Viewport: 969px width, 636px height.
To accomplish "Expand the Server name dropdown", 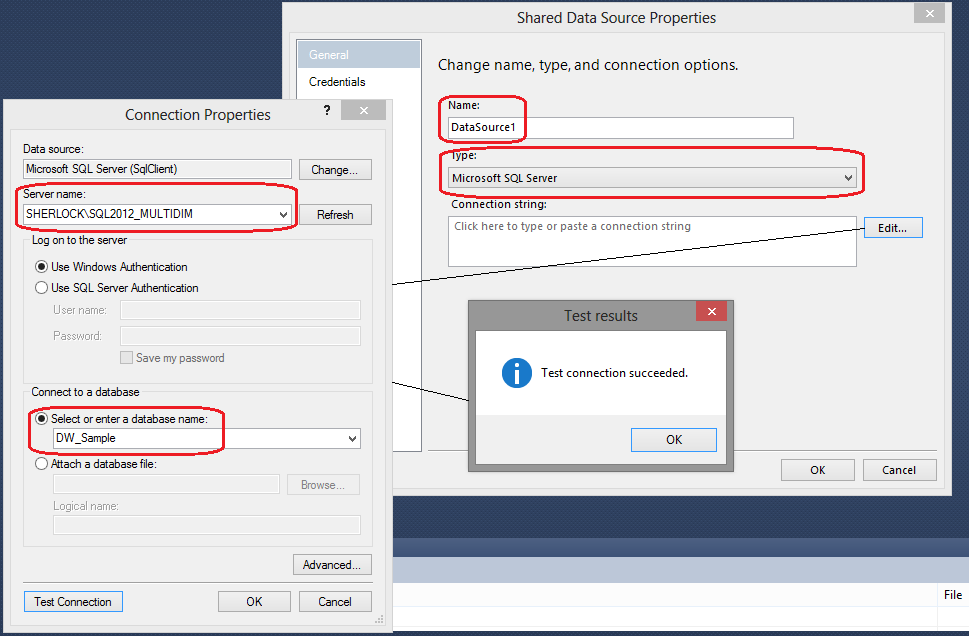I will [x=283, y=214].
